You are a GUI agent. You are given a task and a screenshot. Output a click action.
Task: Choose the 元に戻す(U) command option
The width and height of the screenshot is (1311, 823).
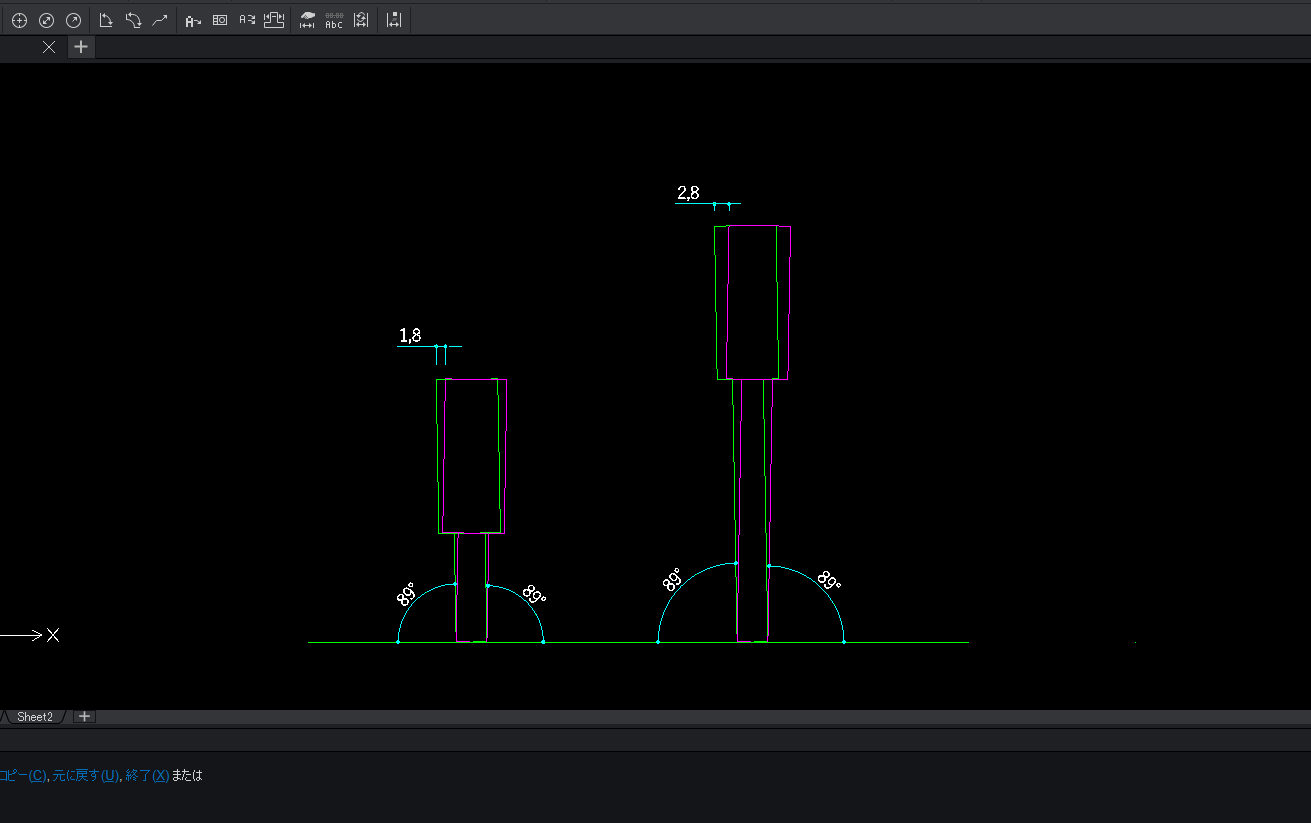(86, 775)
